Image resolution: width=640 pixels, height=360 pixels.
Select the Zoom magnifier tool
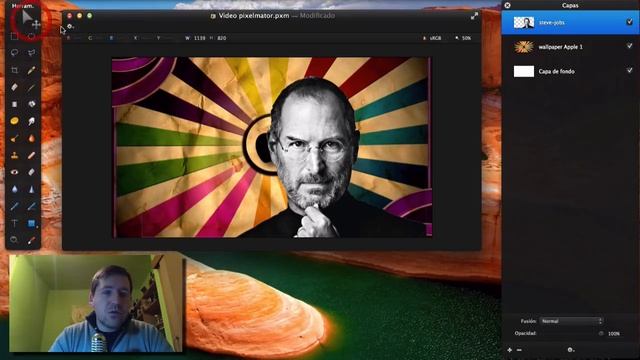coord(14,240)
